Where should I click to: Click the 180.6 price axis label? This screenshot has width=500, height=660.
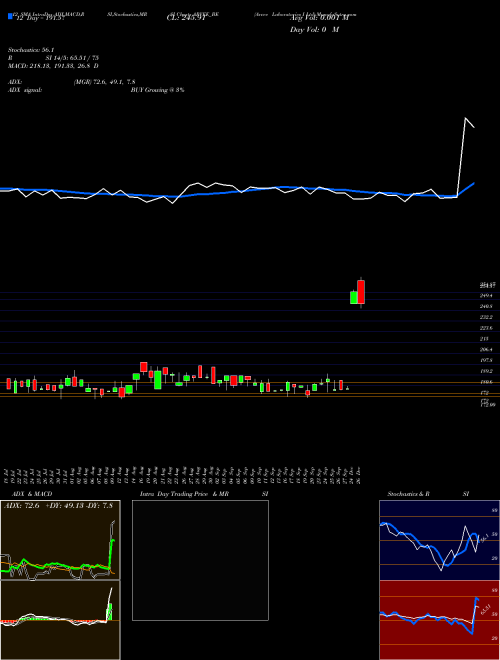pyautogui.click(x=486, y=382)
